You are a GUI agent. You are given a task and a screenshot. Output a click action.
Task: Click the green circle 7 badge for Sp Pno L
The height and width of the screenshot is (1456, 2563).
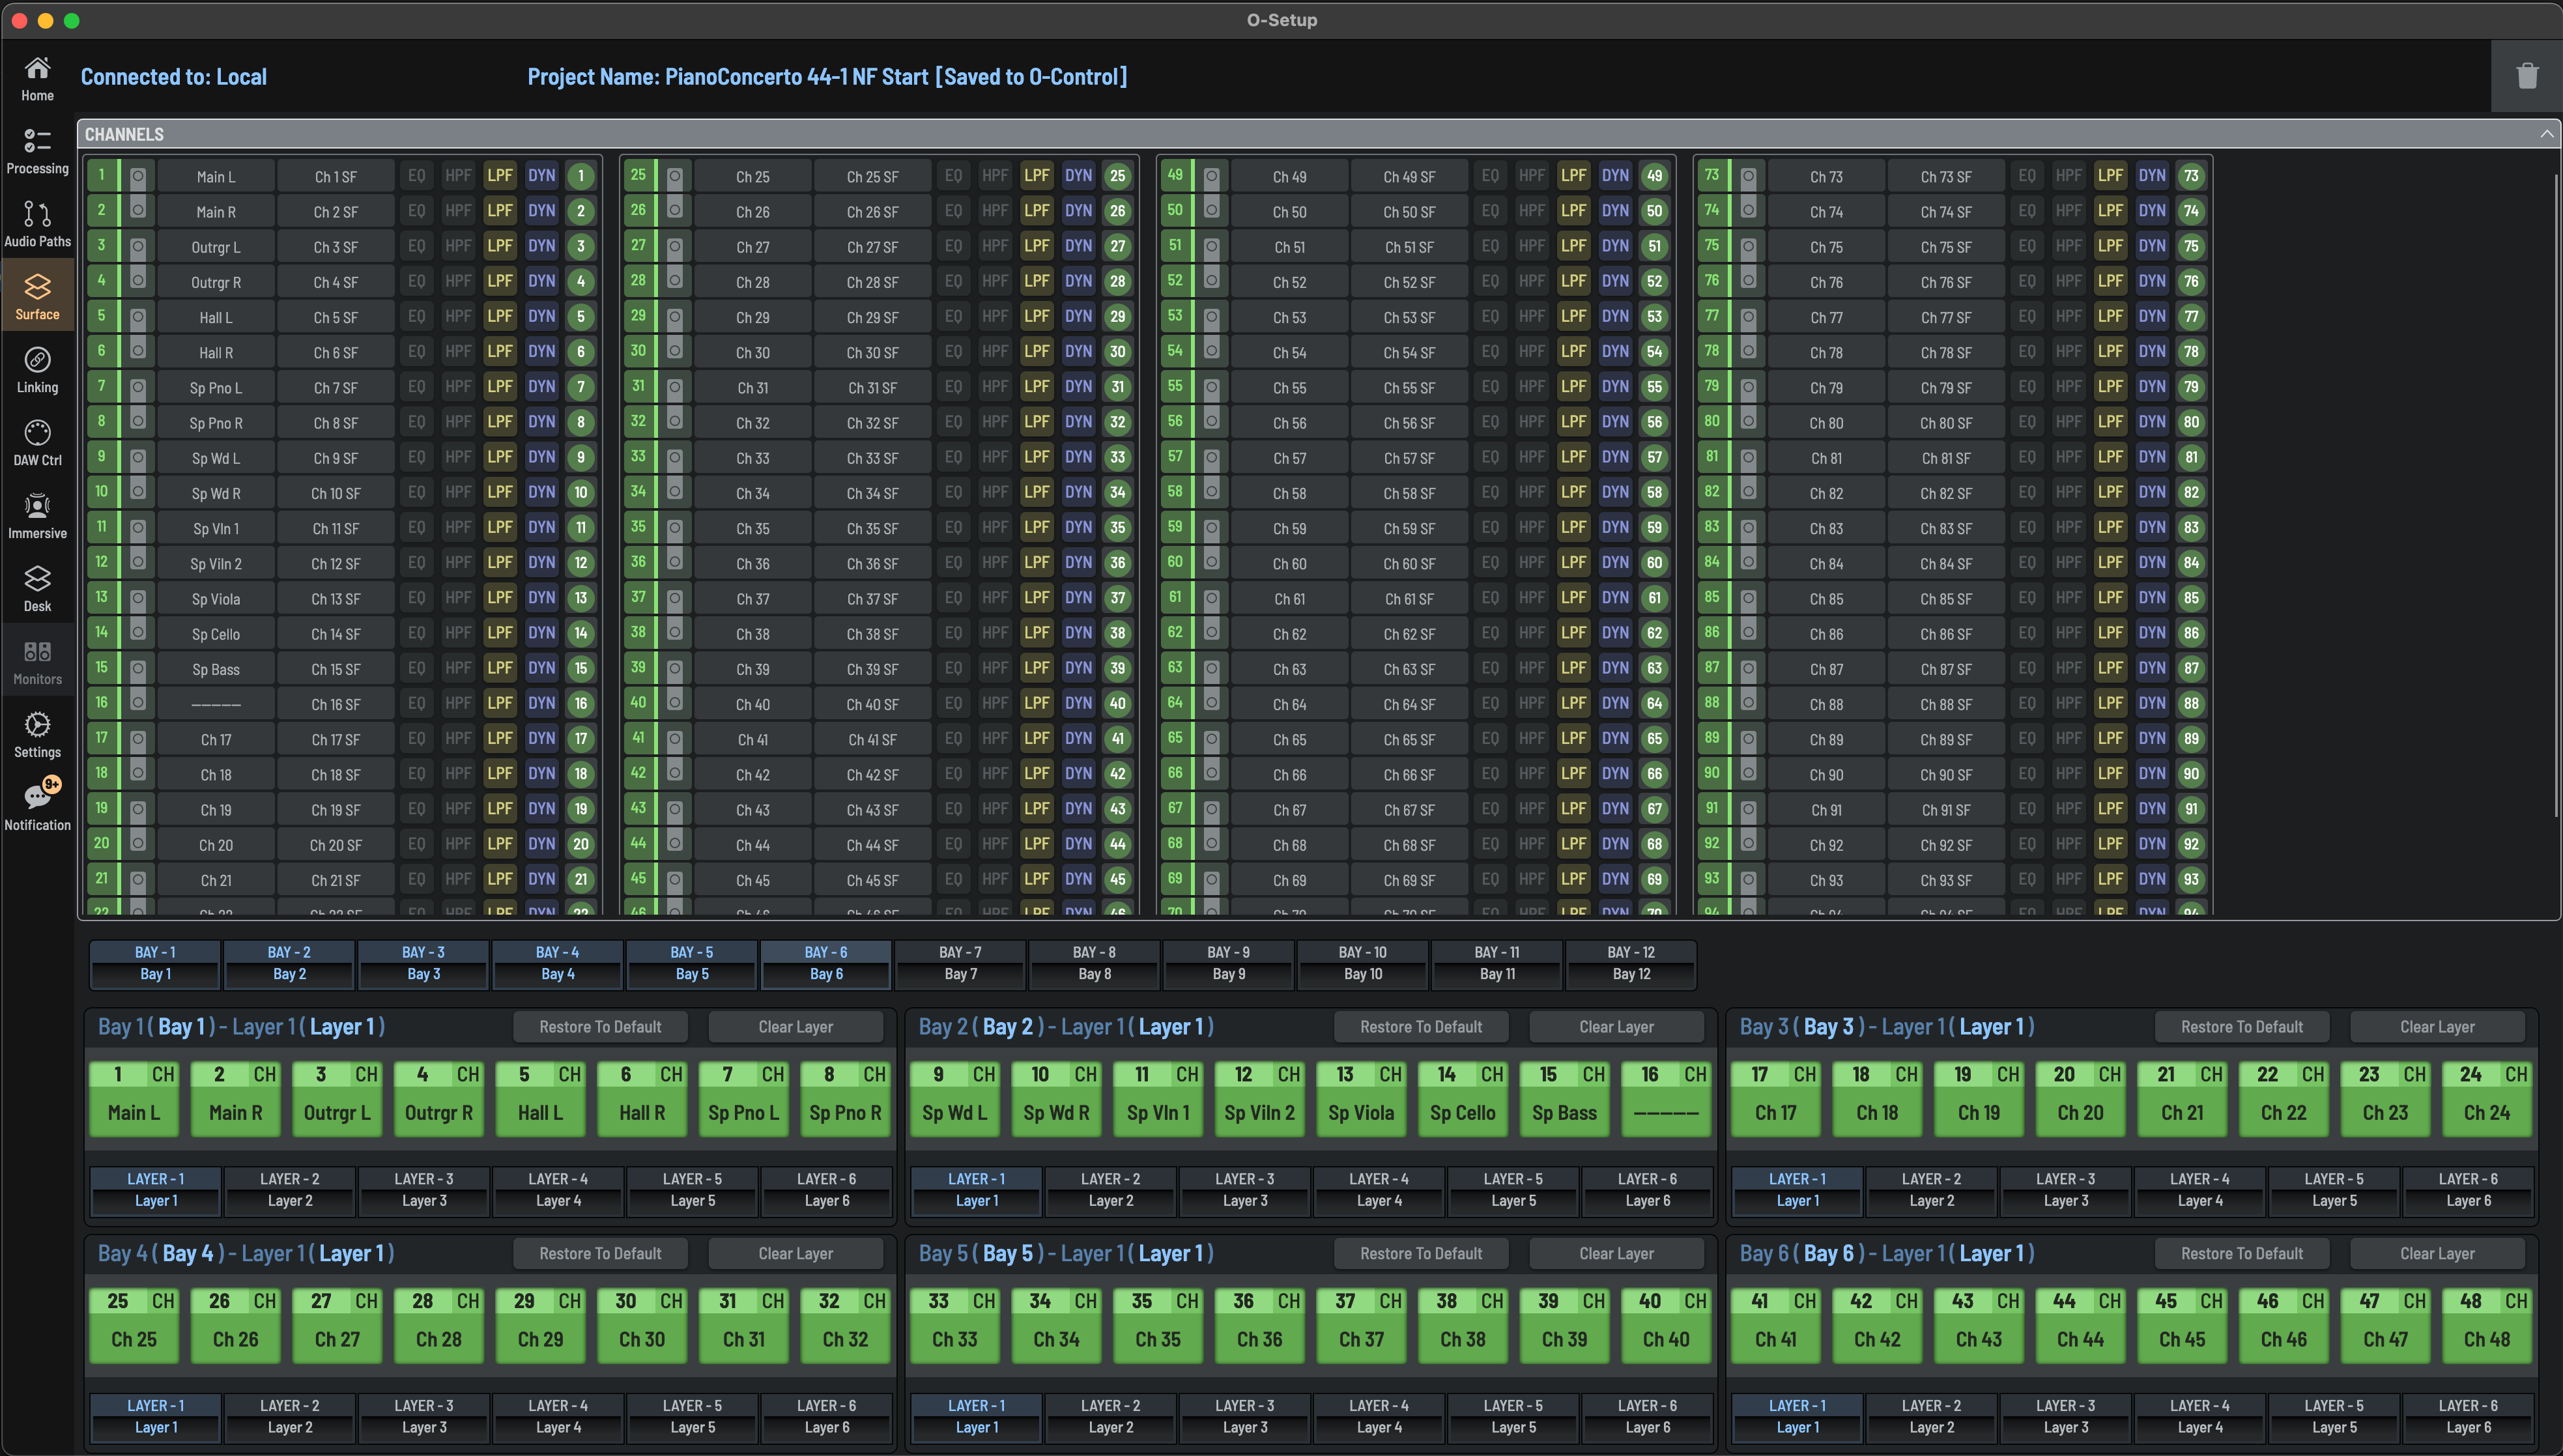(x=581, y=387)
